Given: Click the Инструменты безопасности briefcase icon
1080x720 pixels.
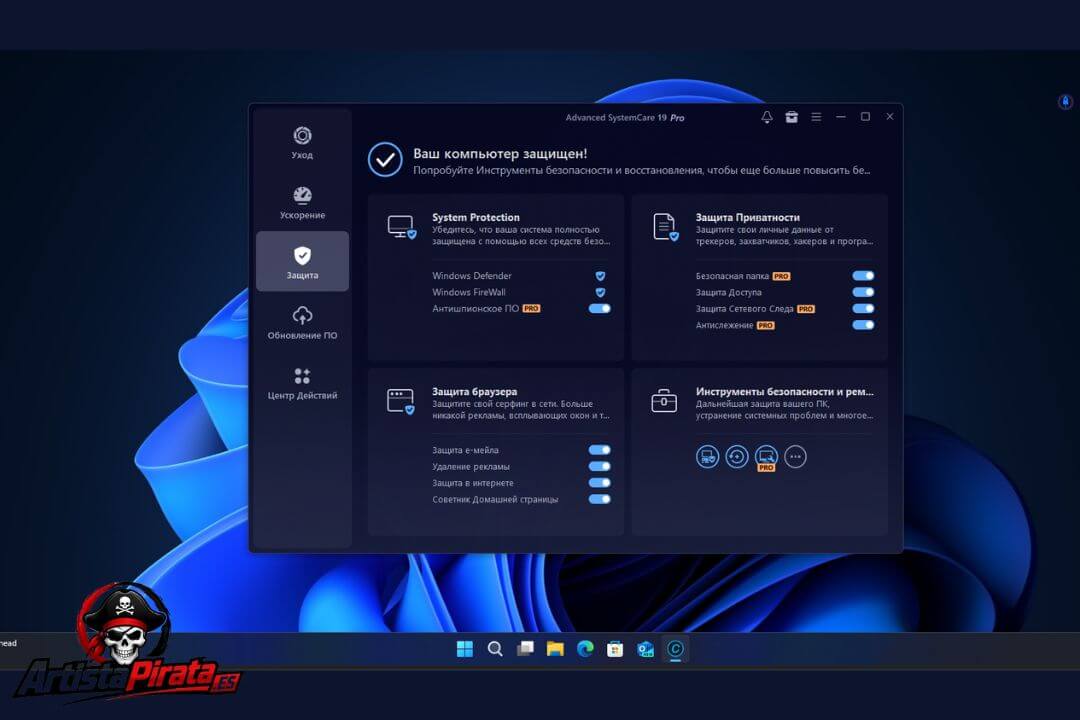Looking at the screenshot, I should (664, 400).
